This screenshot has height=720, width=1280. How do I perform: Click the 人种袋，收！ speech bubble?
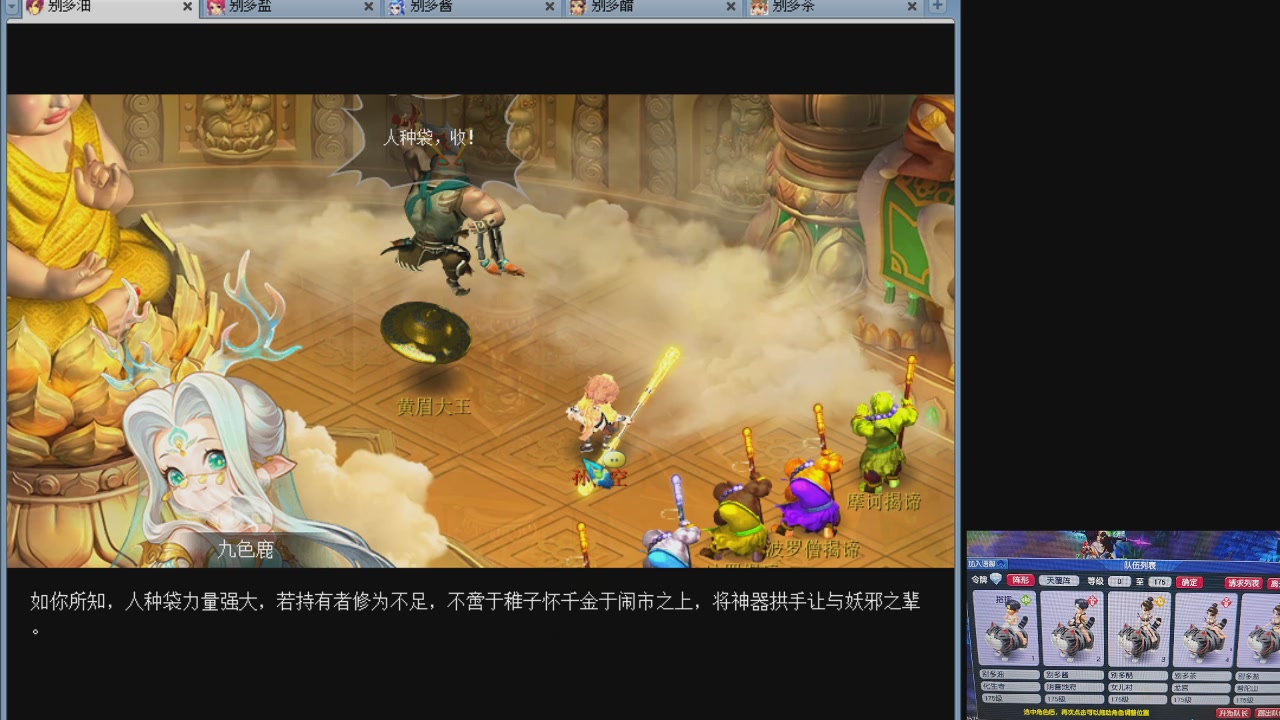430,138
